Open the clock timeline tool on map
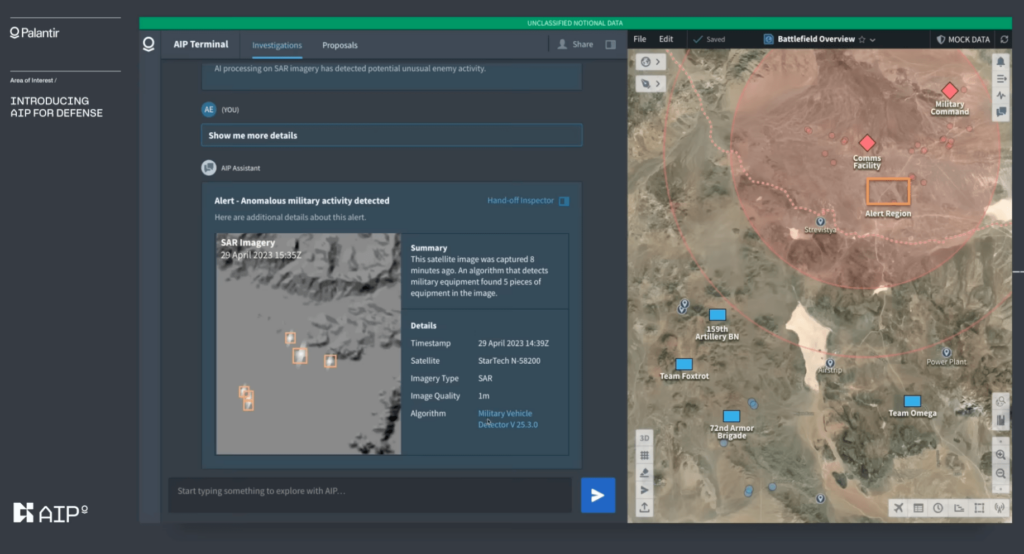This screenshot has width=1024, height=554. pyautogui.click(x=938, y=508)
